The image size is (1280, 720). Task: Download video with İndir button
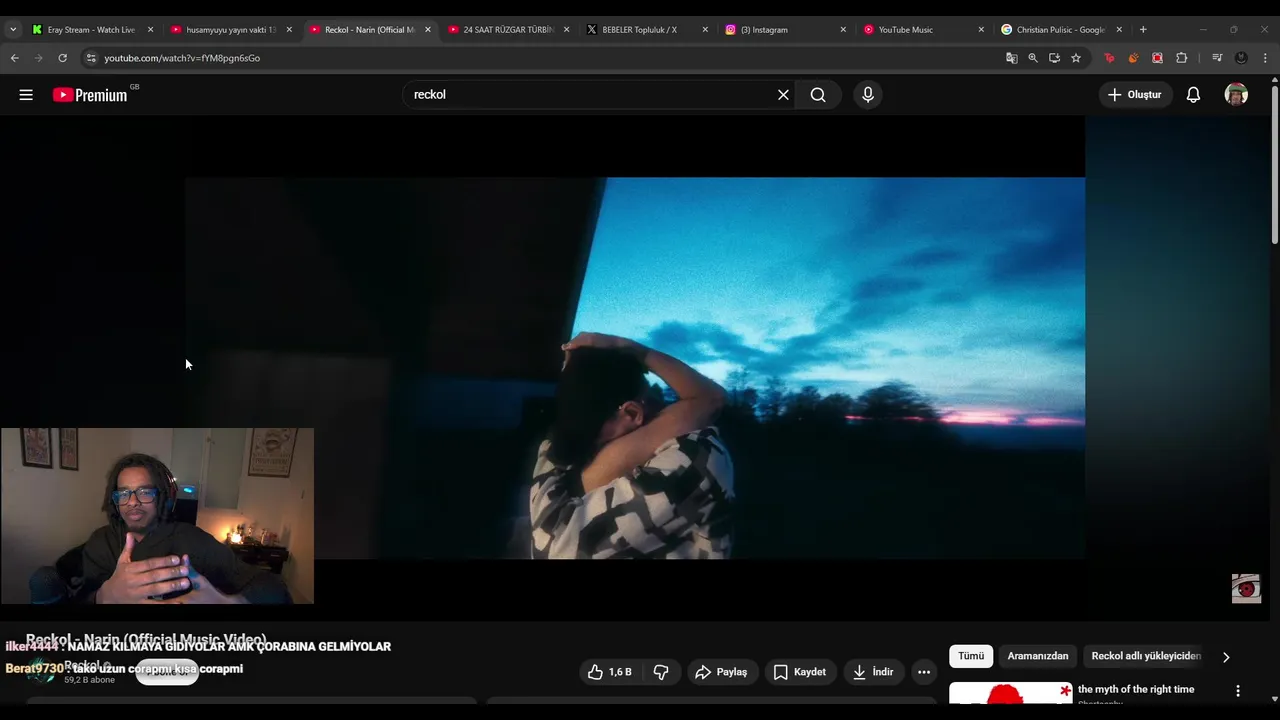873,672
